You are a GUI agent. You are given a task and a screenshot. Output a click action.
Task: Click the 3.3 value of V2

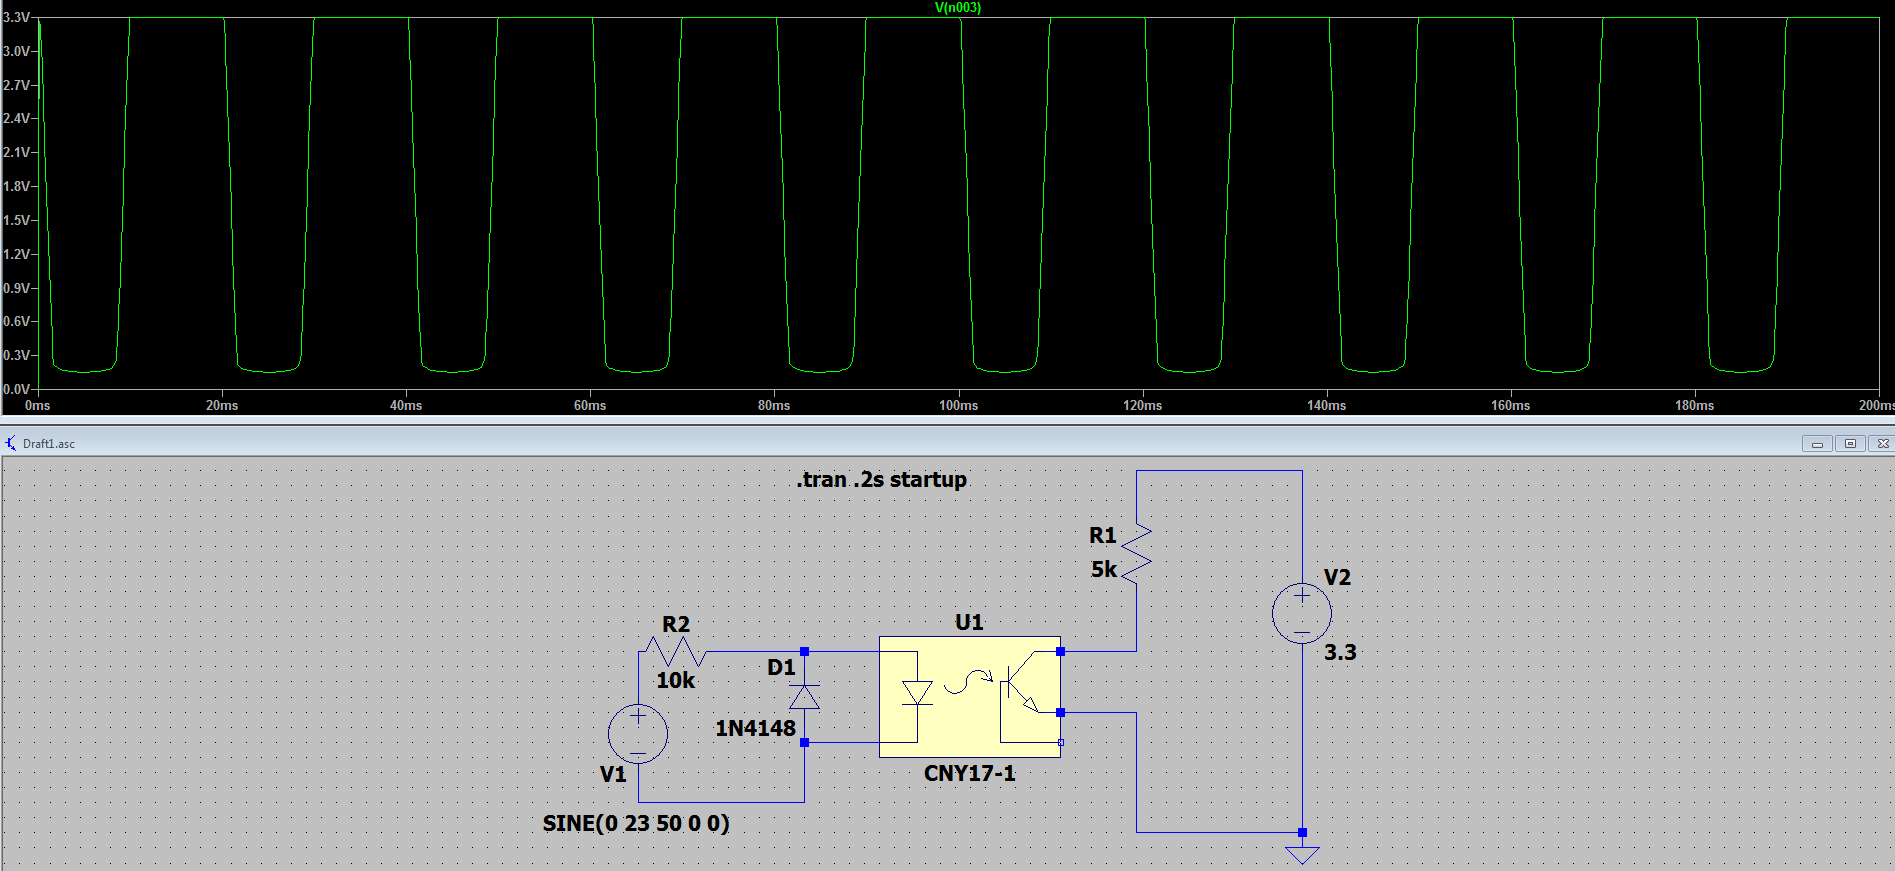tap(1340, 653)
